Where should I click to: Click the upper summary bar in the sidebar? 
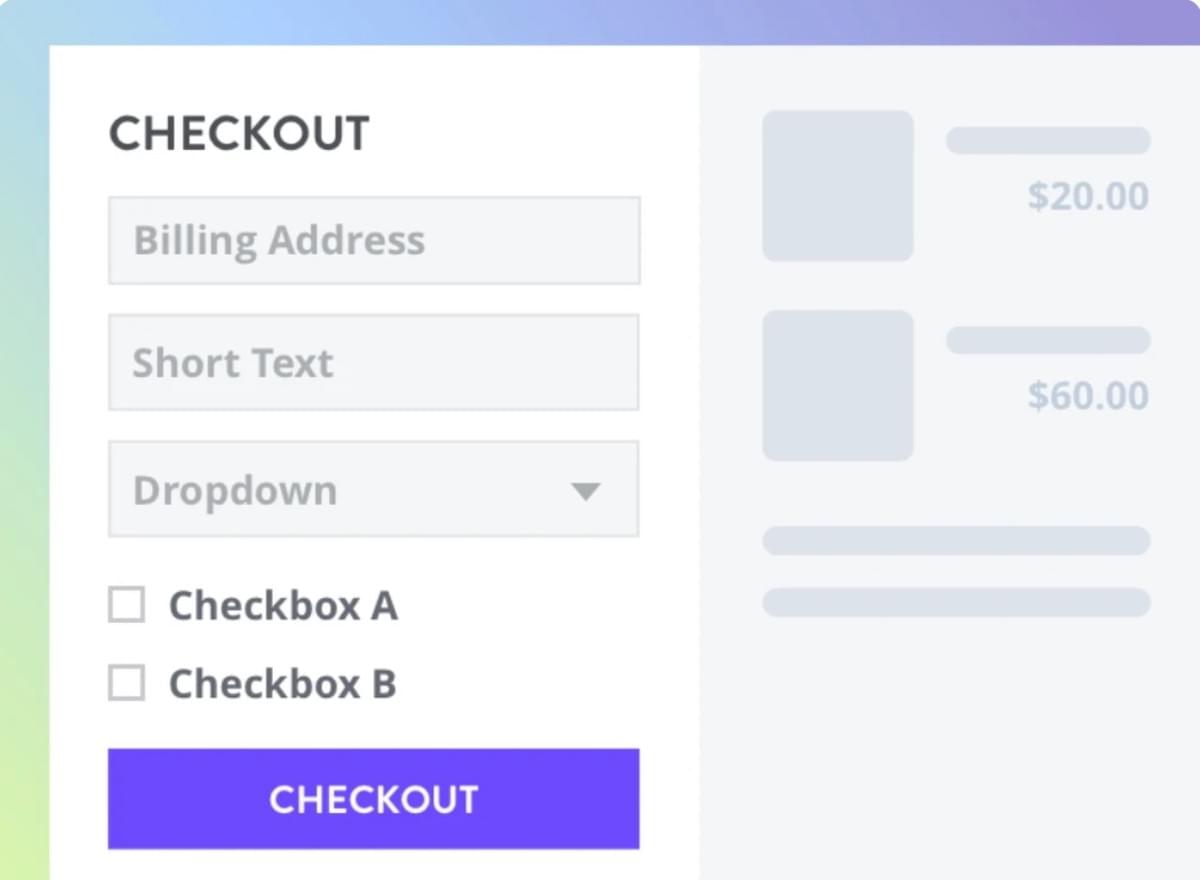(x=956, y=541)
